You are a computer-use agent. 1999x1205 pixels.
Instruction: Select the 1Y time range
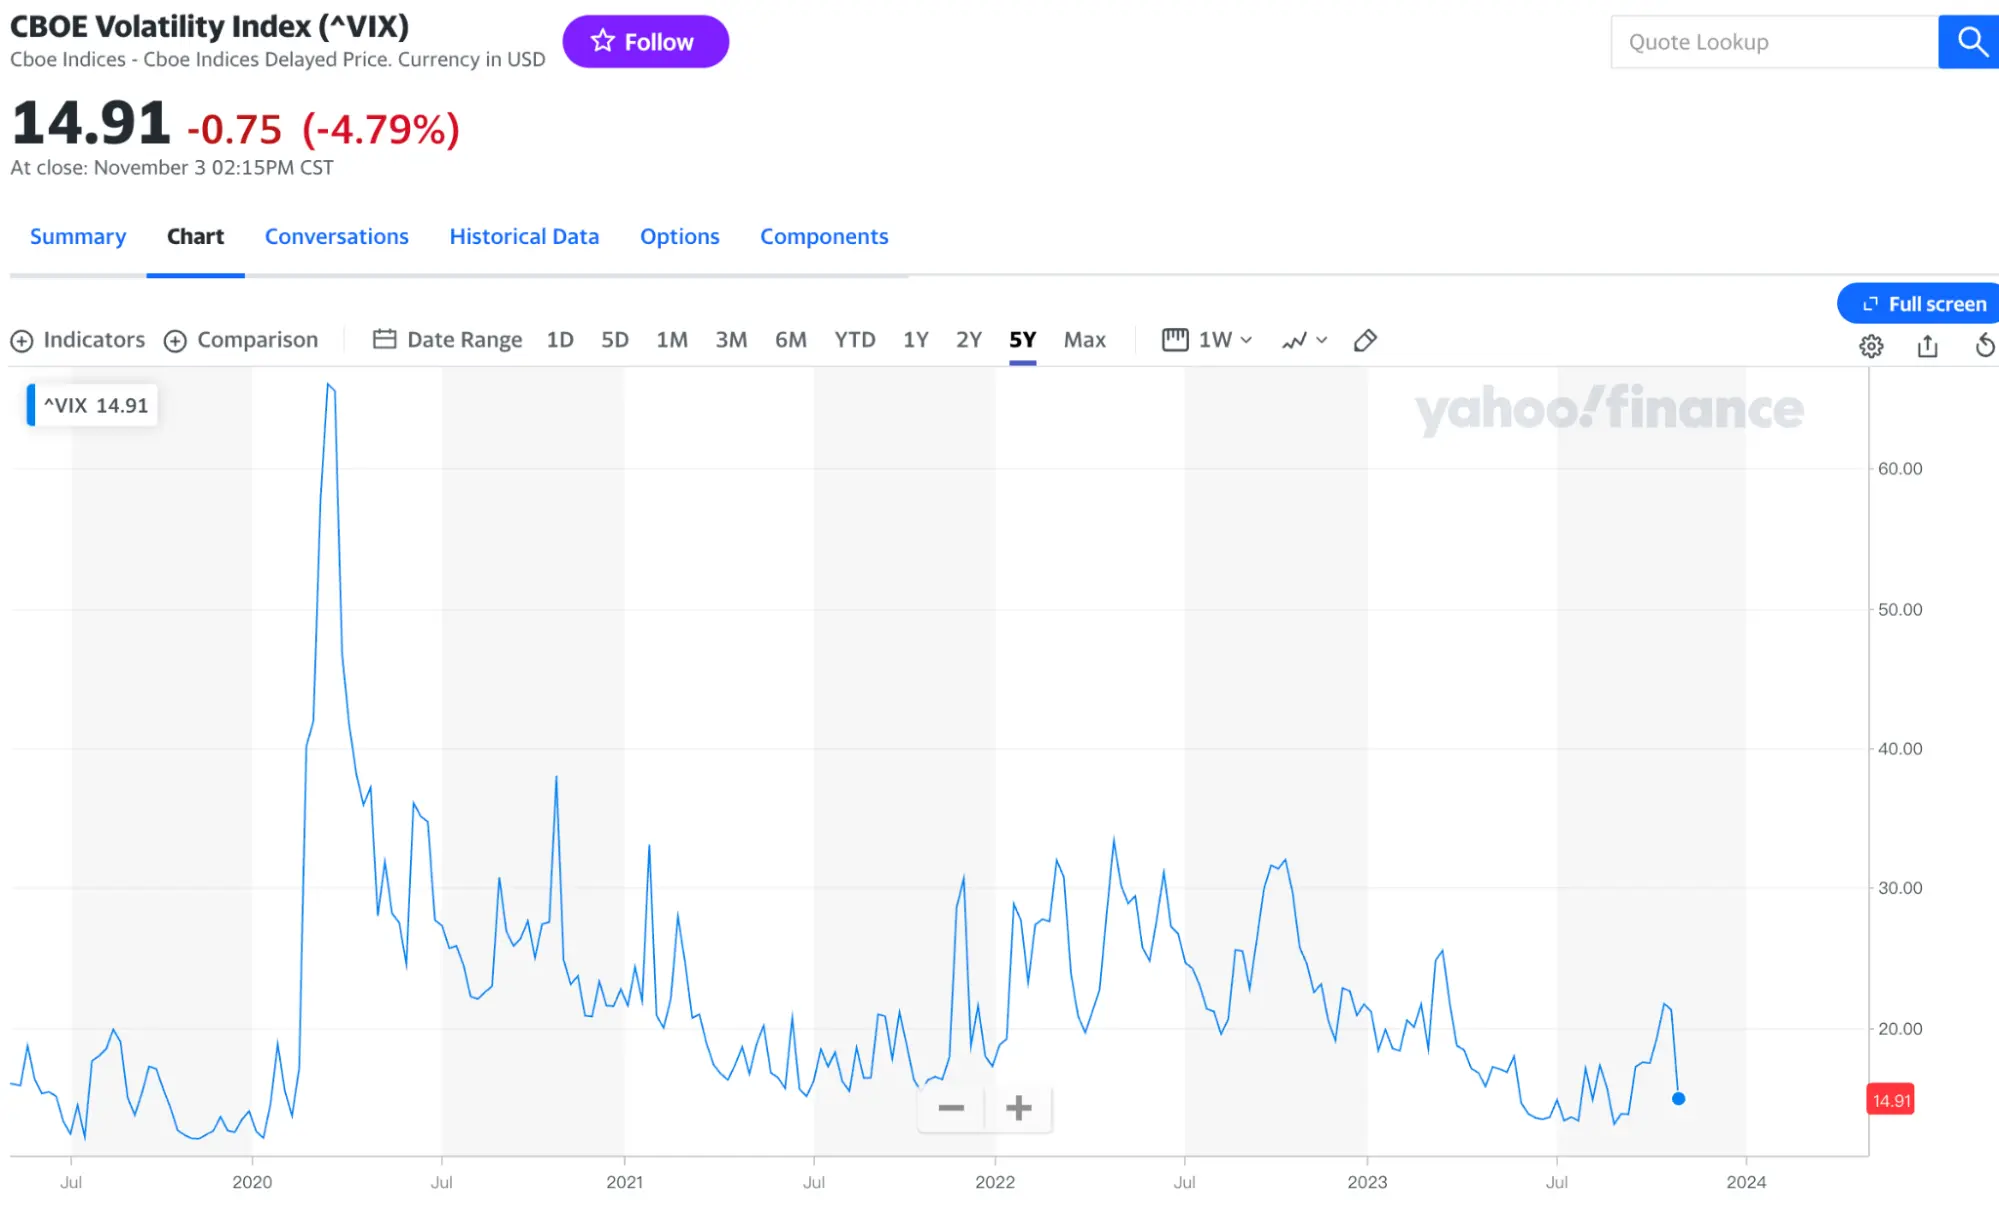(x=915, y=340)
